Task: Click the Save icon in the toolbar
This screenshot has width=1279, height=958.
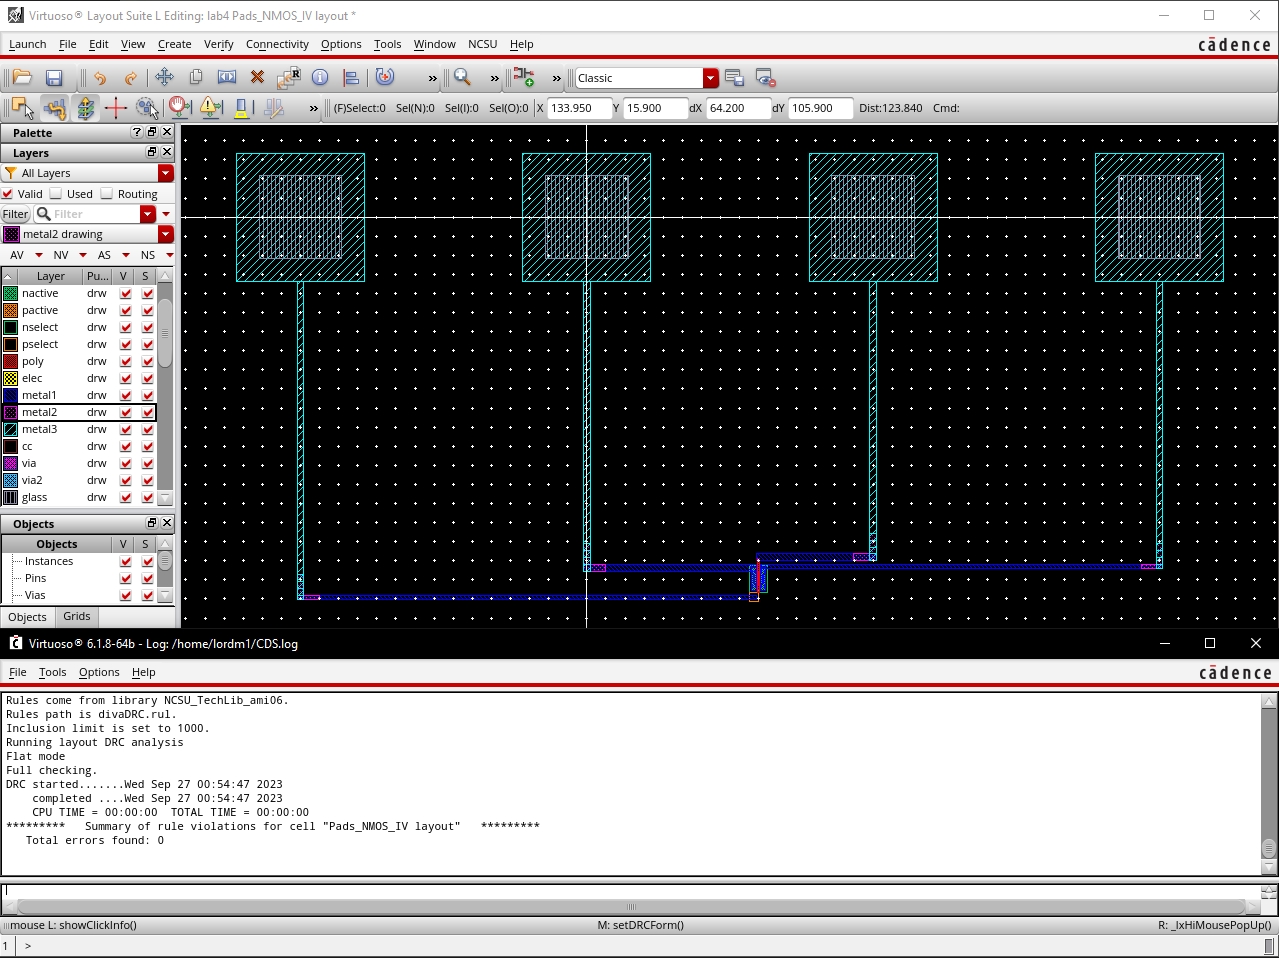Action: pos(54,78)
